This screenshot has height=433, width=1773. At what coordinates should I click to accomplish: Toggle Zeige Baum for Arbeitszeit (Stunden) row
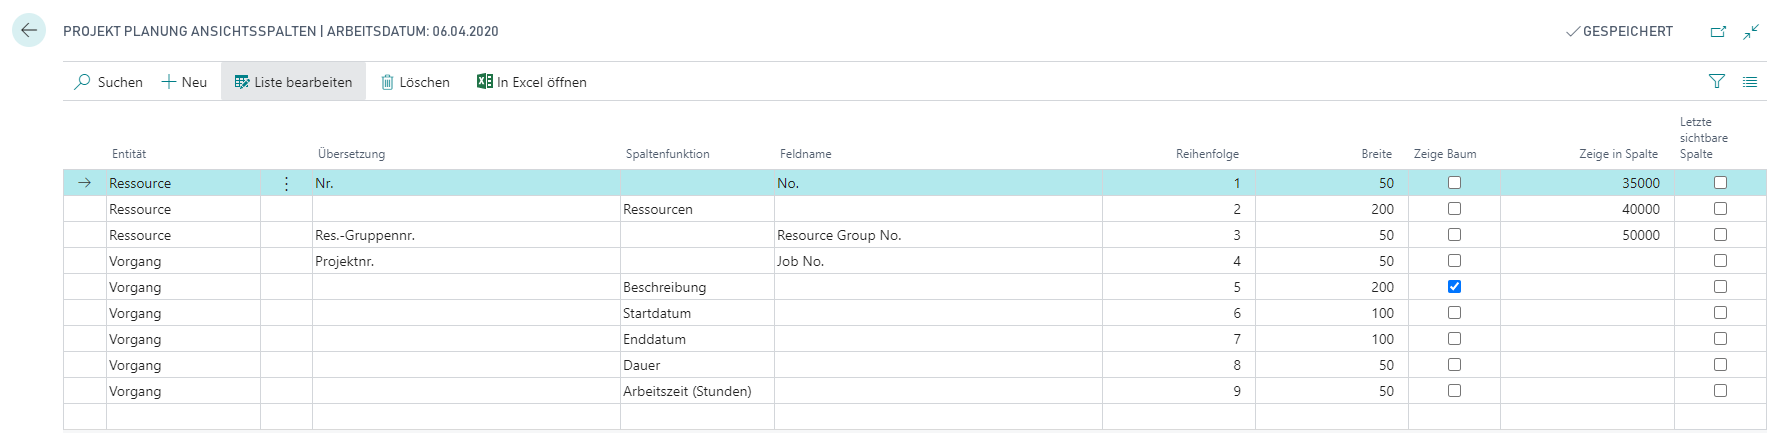[x=1454, y=391]
